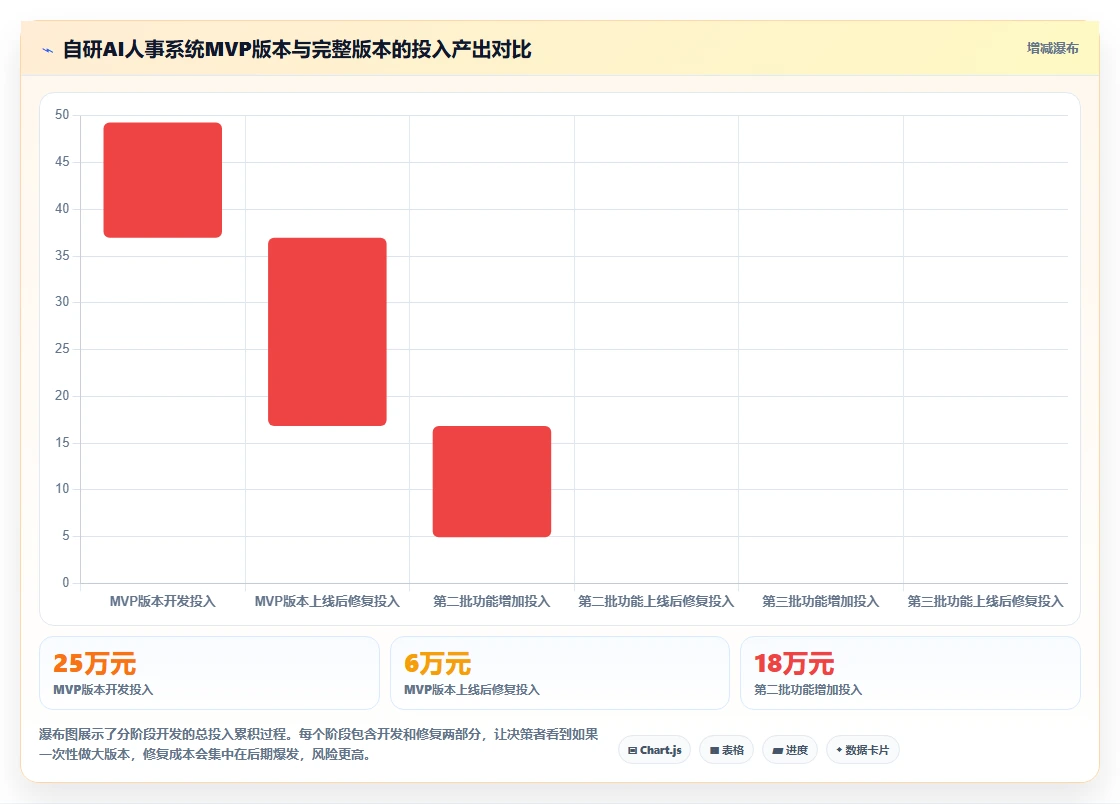Image resolution: width=1120 pixels, height=804 pixels.
Task: Click the y-axis value 40
Action: click(62, 208)
